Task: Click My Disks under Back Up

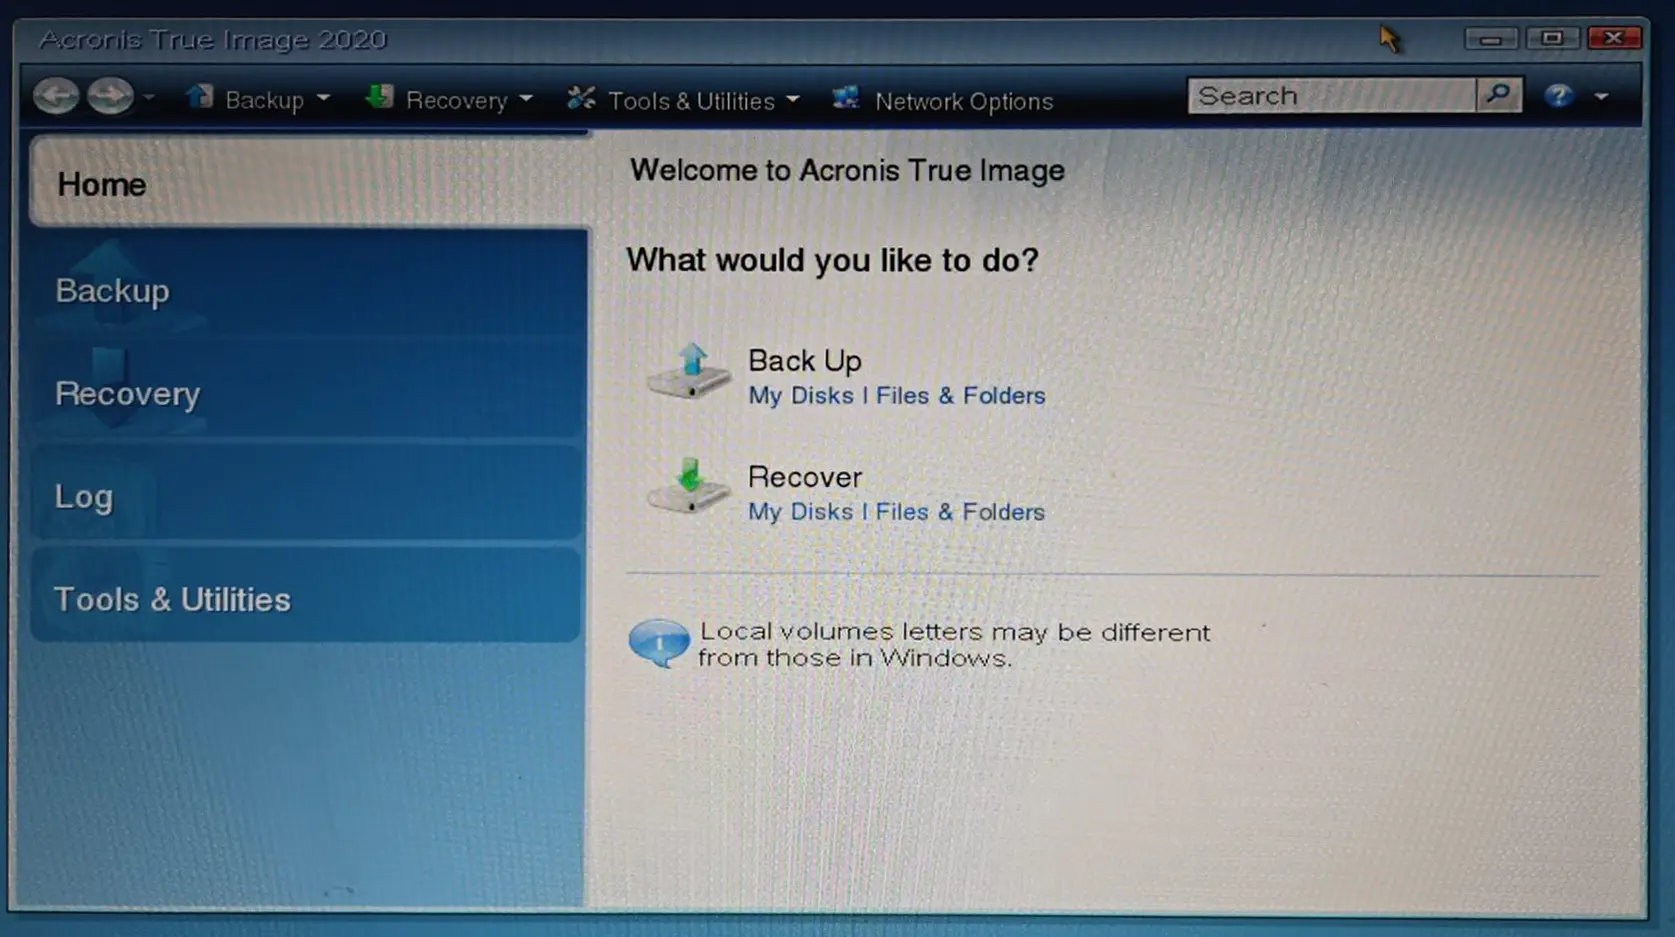Action: (801, 396)
